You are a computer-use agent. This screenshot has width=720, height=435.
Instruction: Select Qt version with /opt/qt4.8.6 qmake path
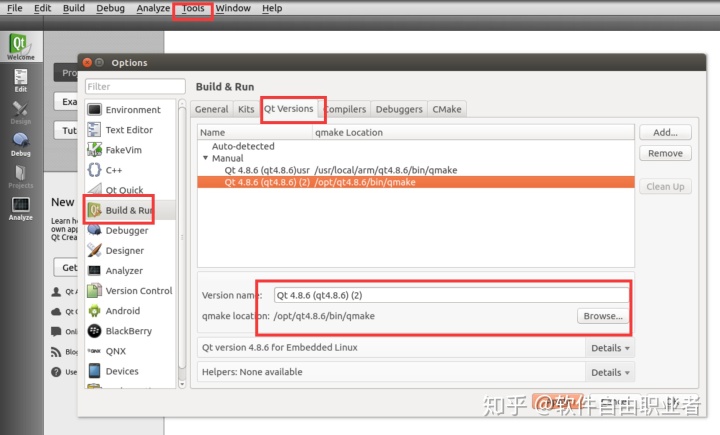[x=416, y=182]
